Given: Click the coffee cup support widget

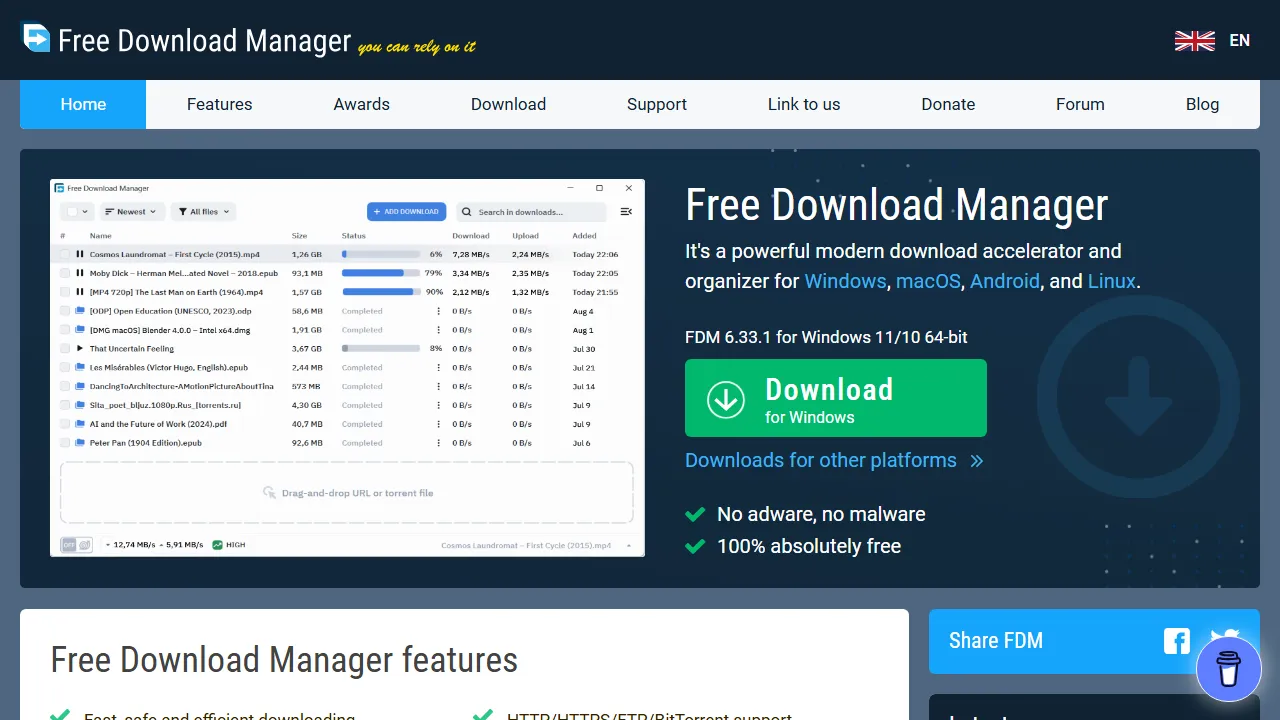Looking at the screenshot, I should (x=1229, y=668).
